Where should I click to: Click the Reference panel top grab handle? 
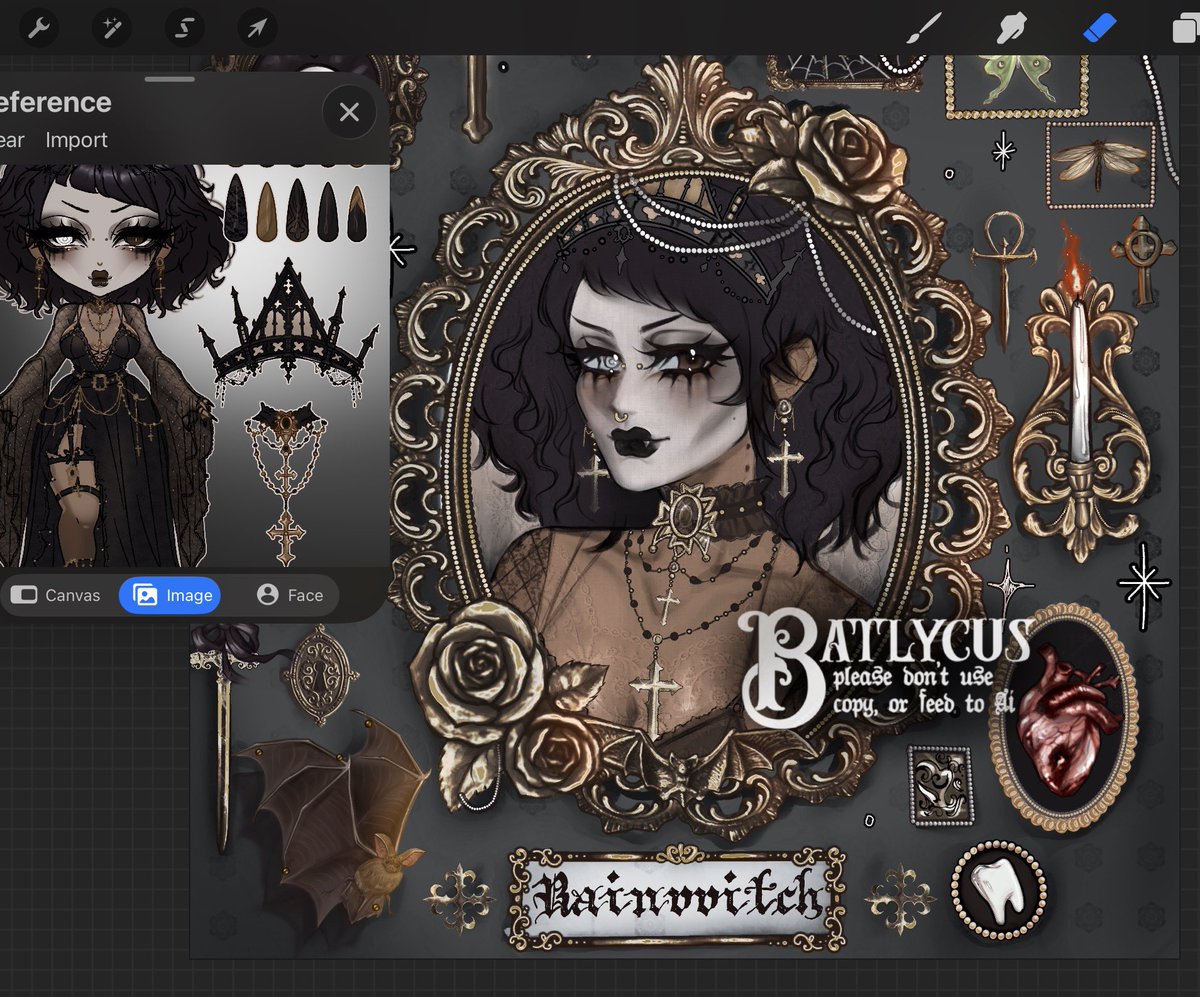[170, 78]
